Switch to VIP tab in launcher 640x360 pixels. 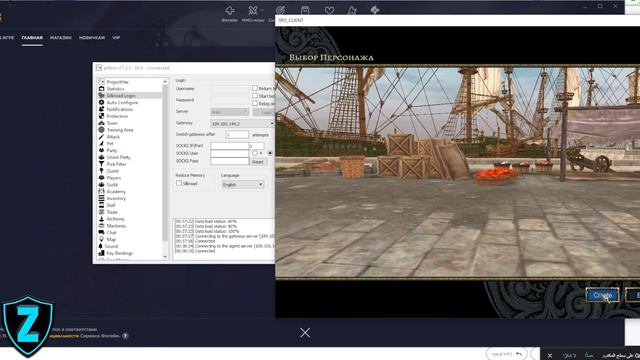click(116, 38)
